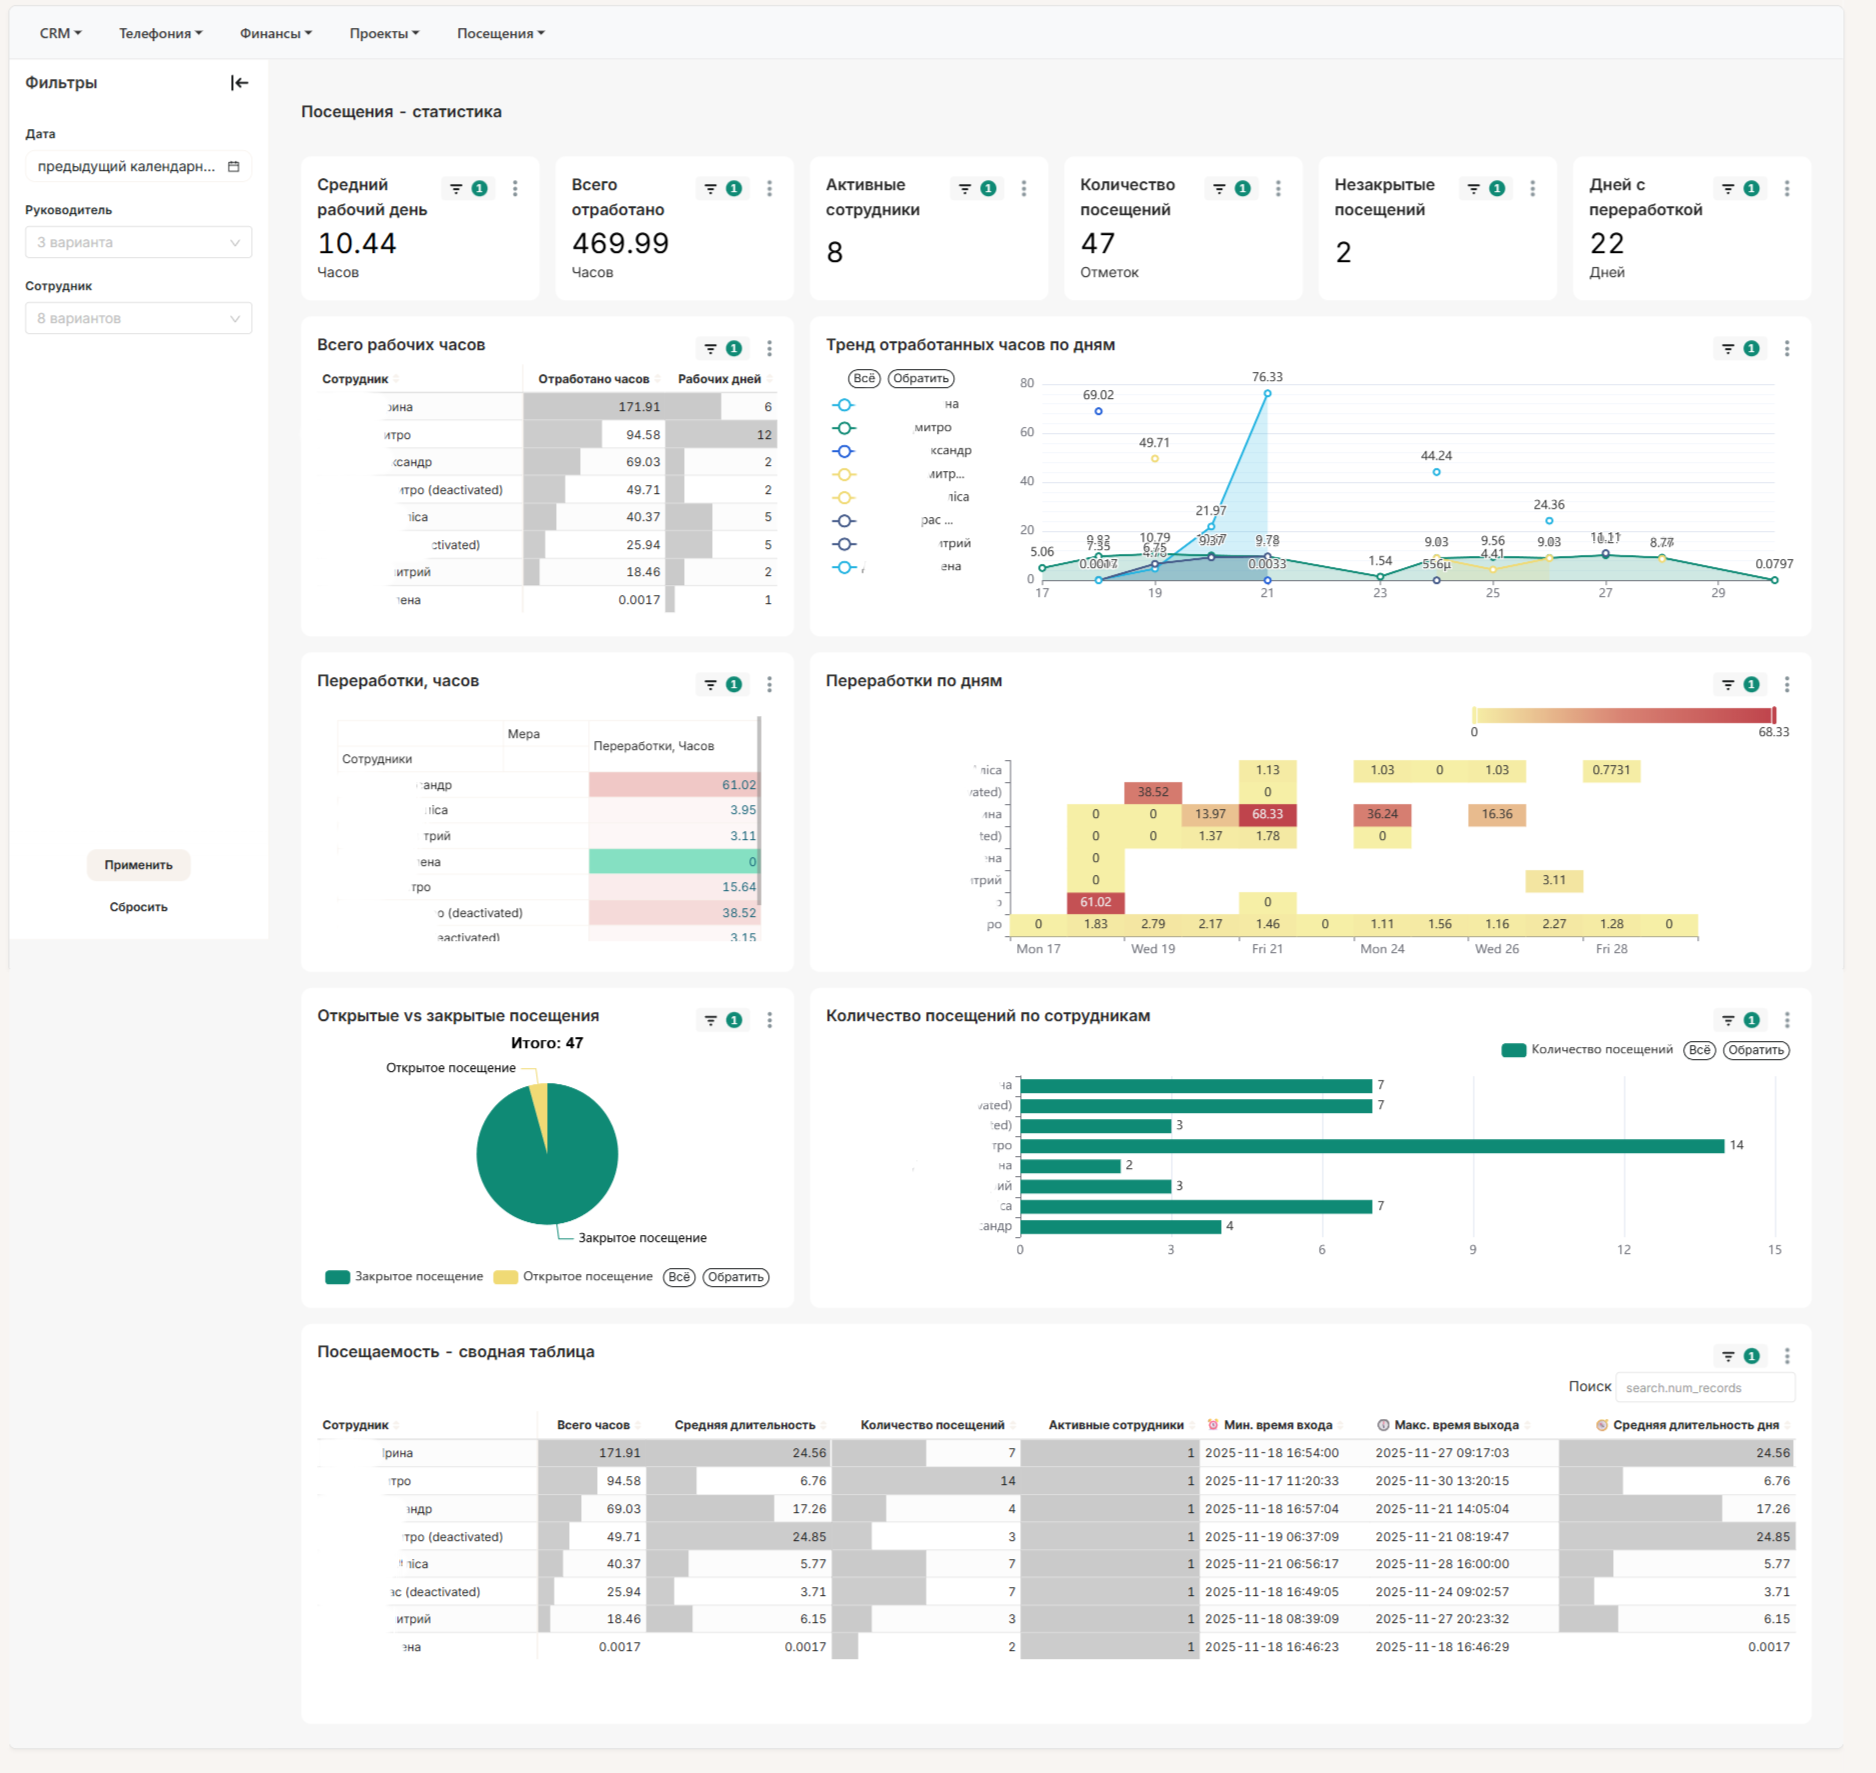Click filter icon on Открытые vs закрытые посещения
The image size is (1876, 1773).
point(710,1020)
